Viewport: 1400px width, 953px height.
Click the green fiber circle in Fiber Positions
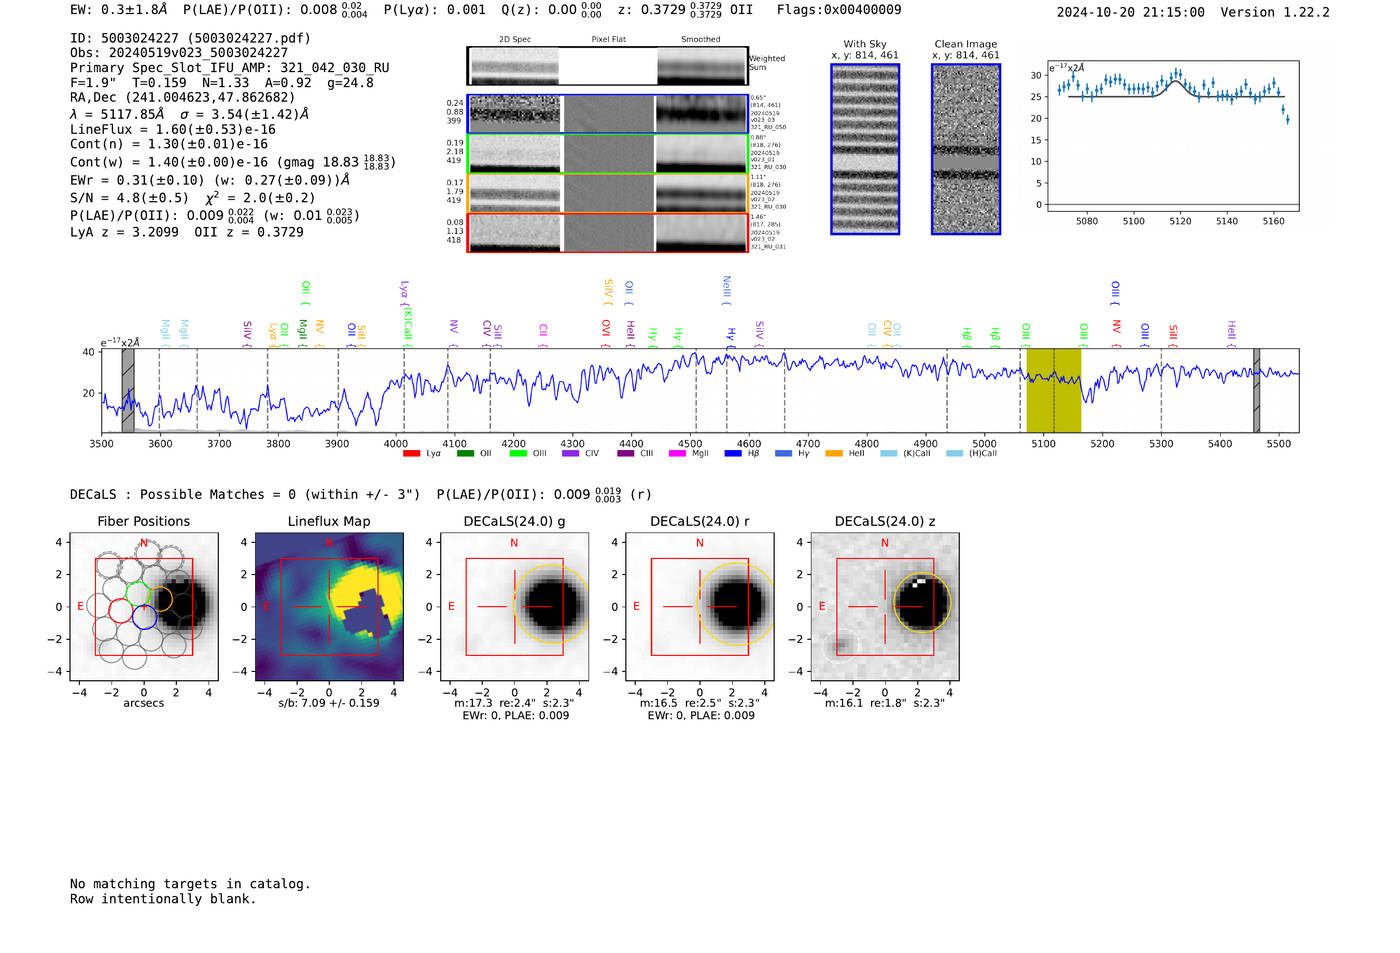(138, 594)
